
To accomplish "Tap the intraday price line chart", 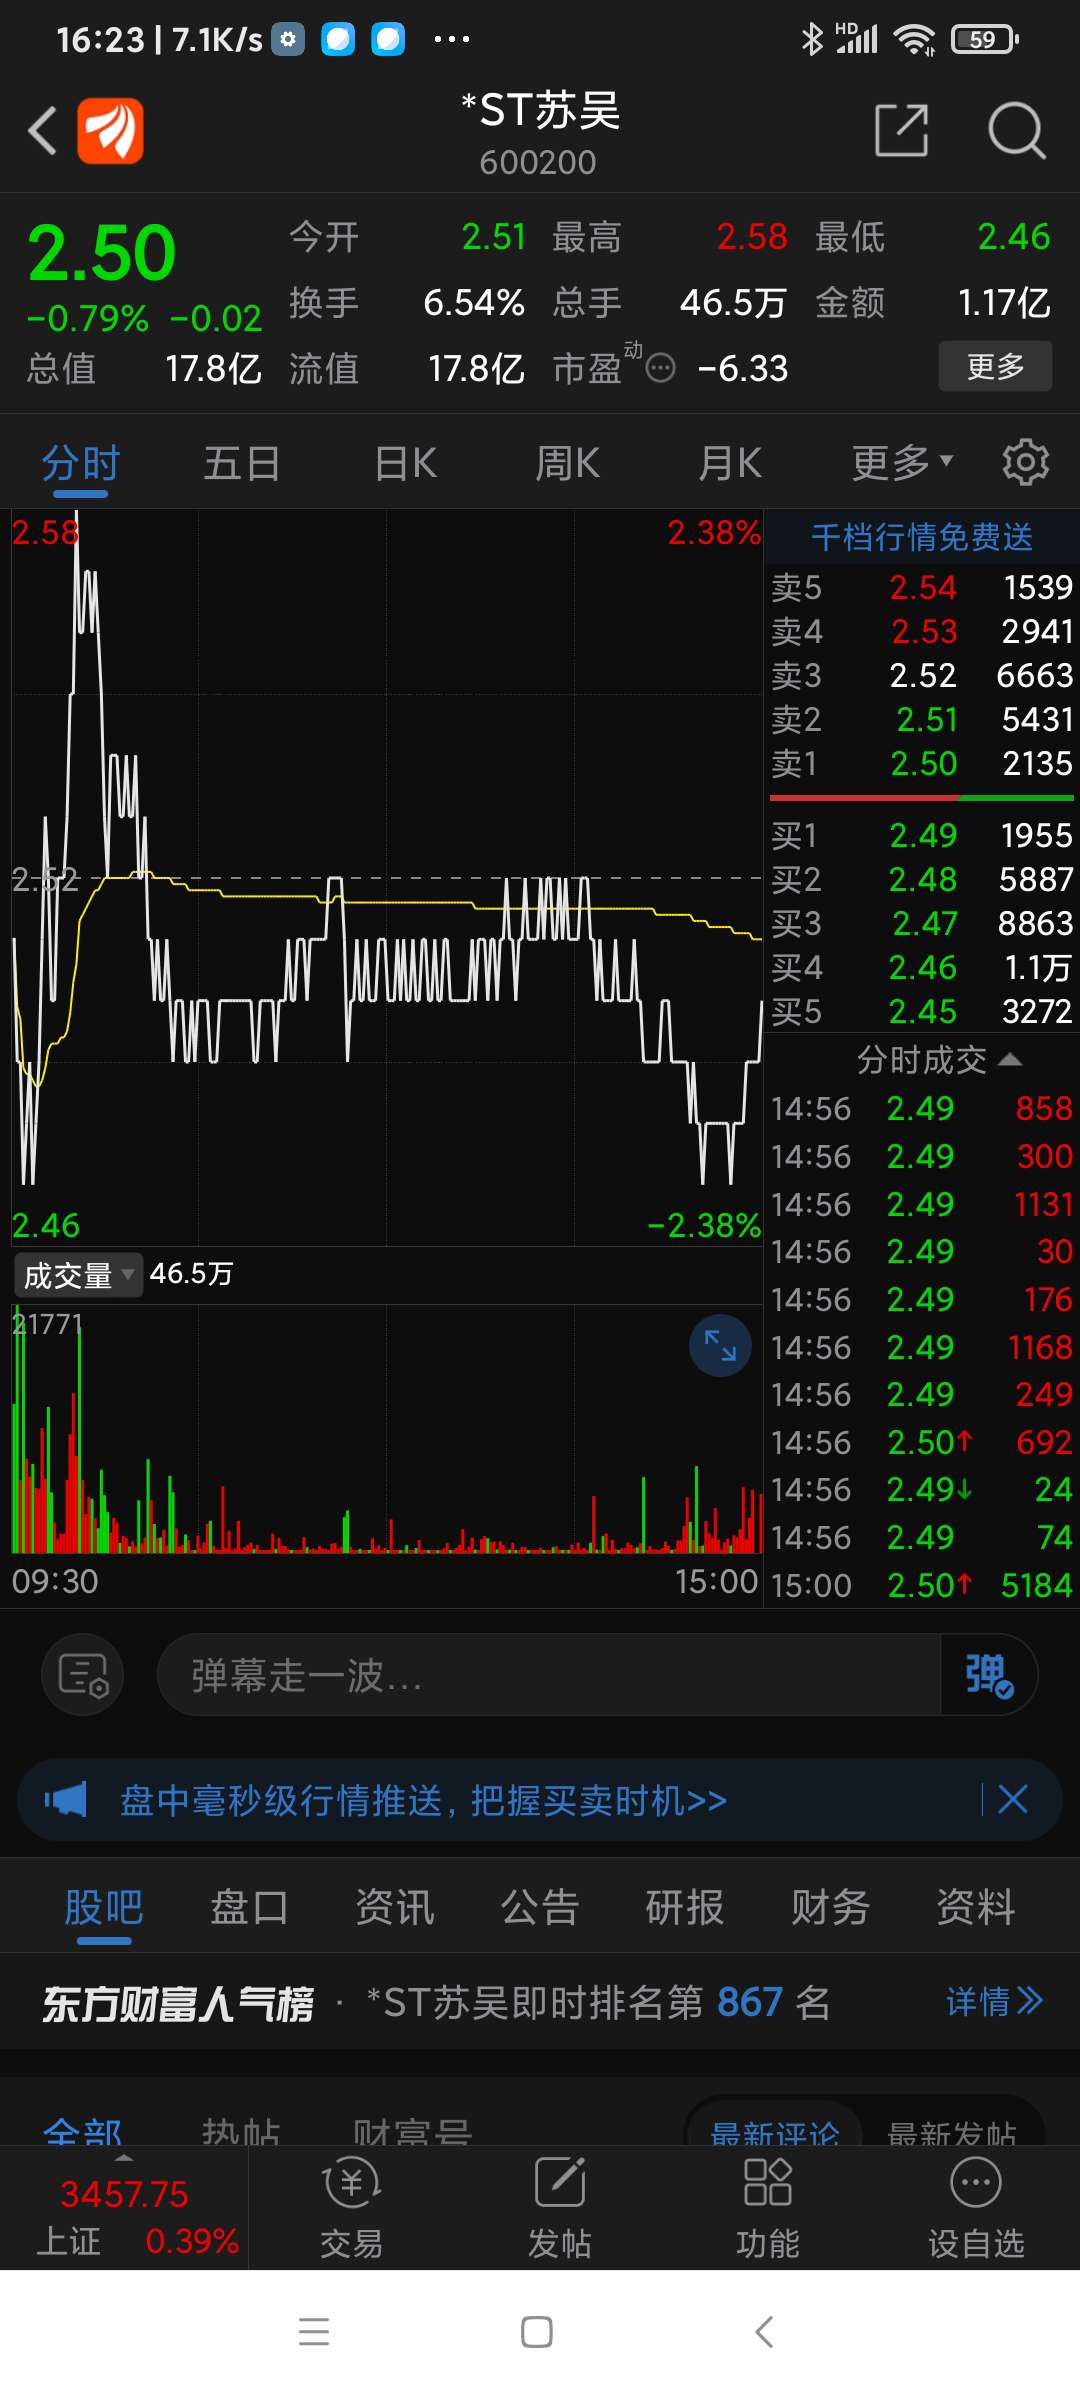I will pos(387,877).
